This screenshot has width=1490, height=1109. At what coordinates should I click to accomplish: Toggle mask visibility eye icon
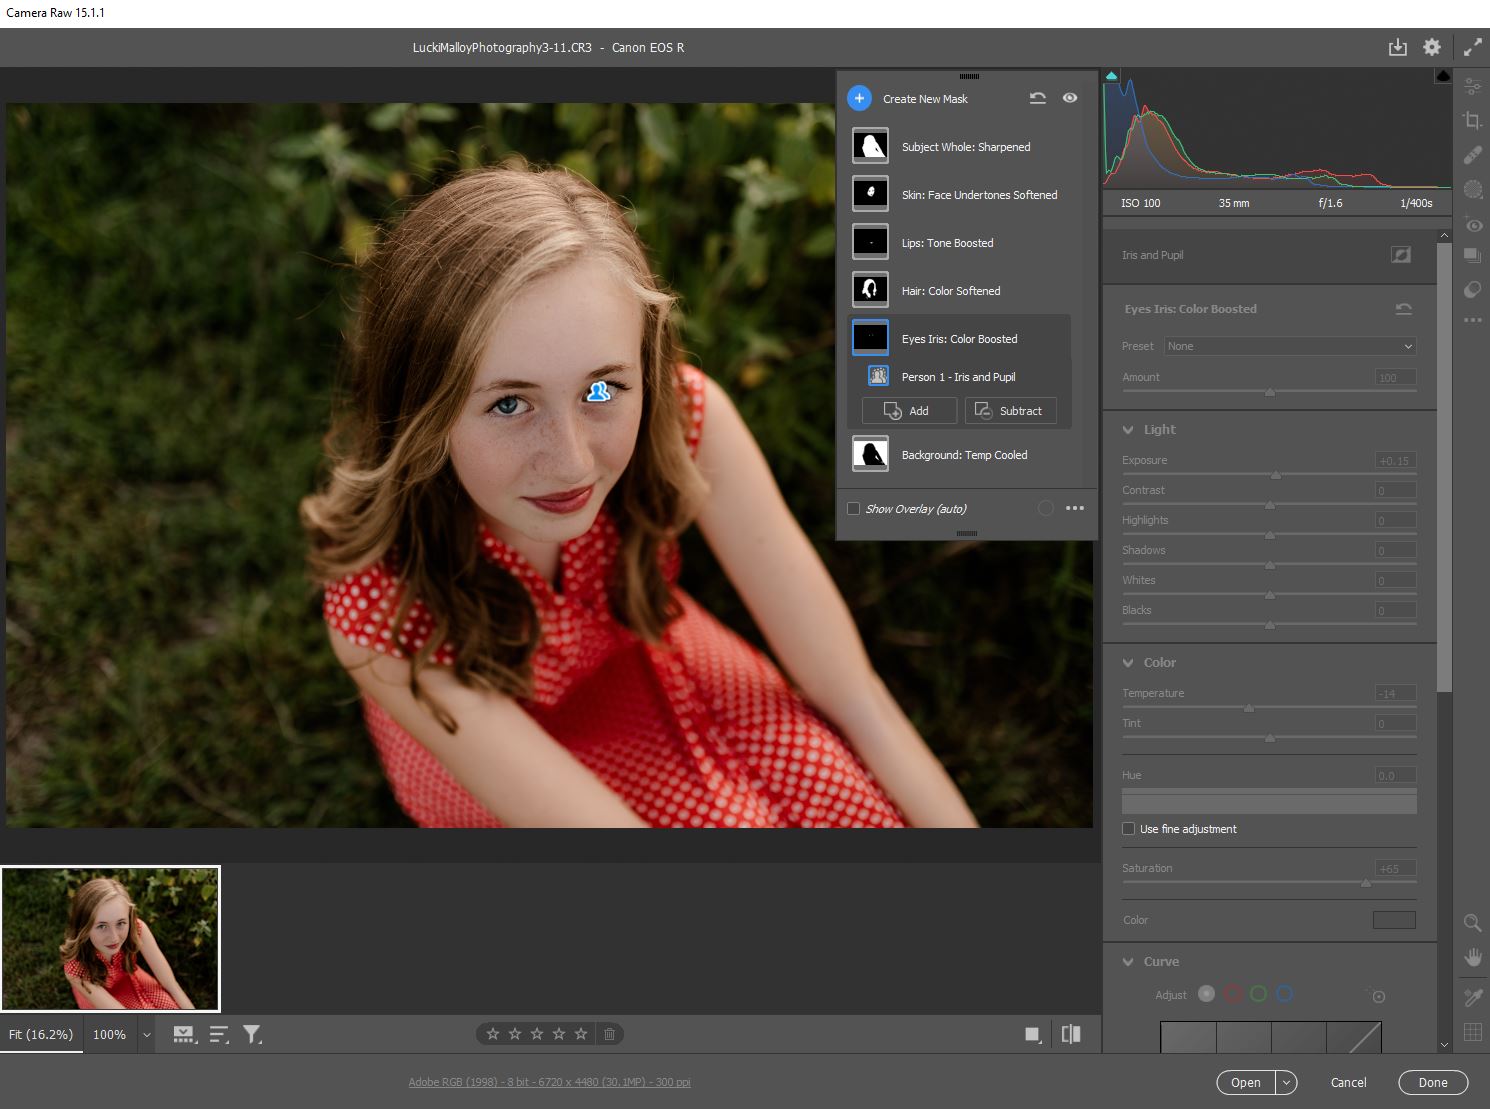click(1070, 98)
